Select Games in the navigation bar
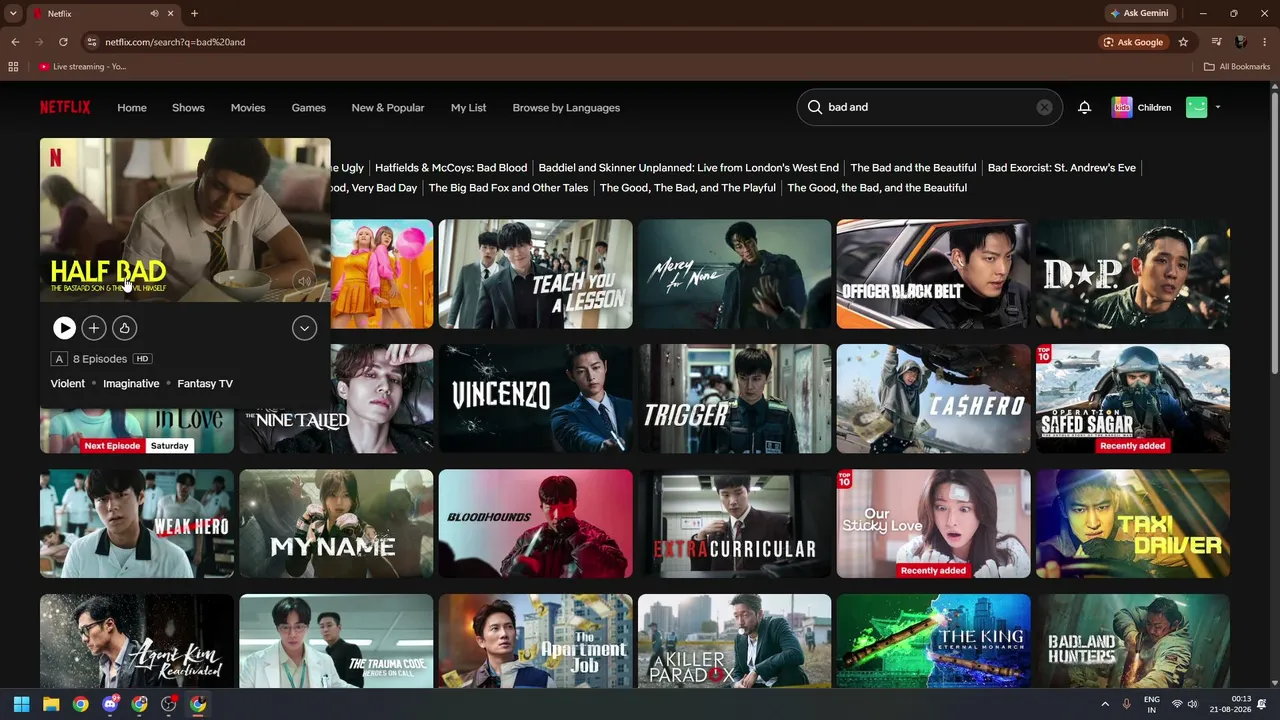1280x720 pixels. tap(308, 107)
